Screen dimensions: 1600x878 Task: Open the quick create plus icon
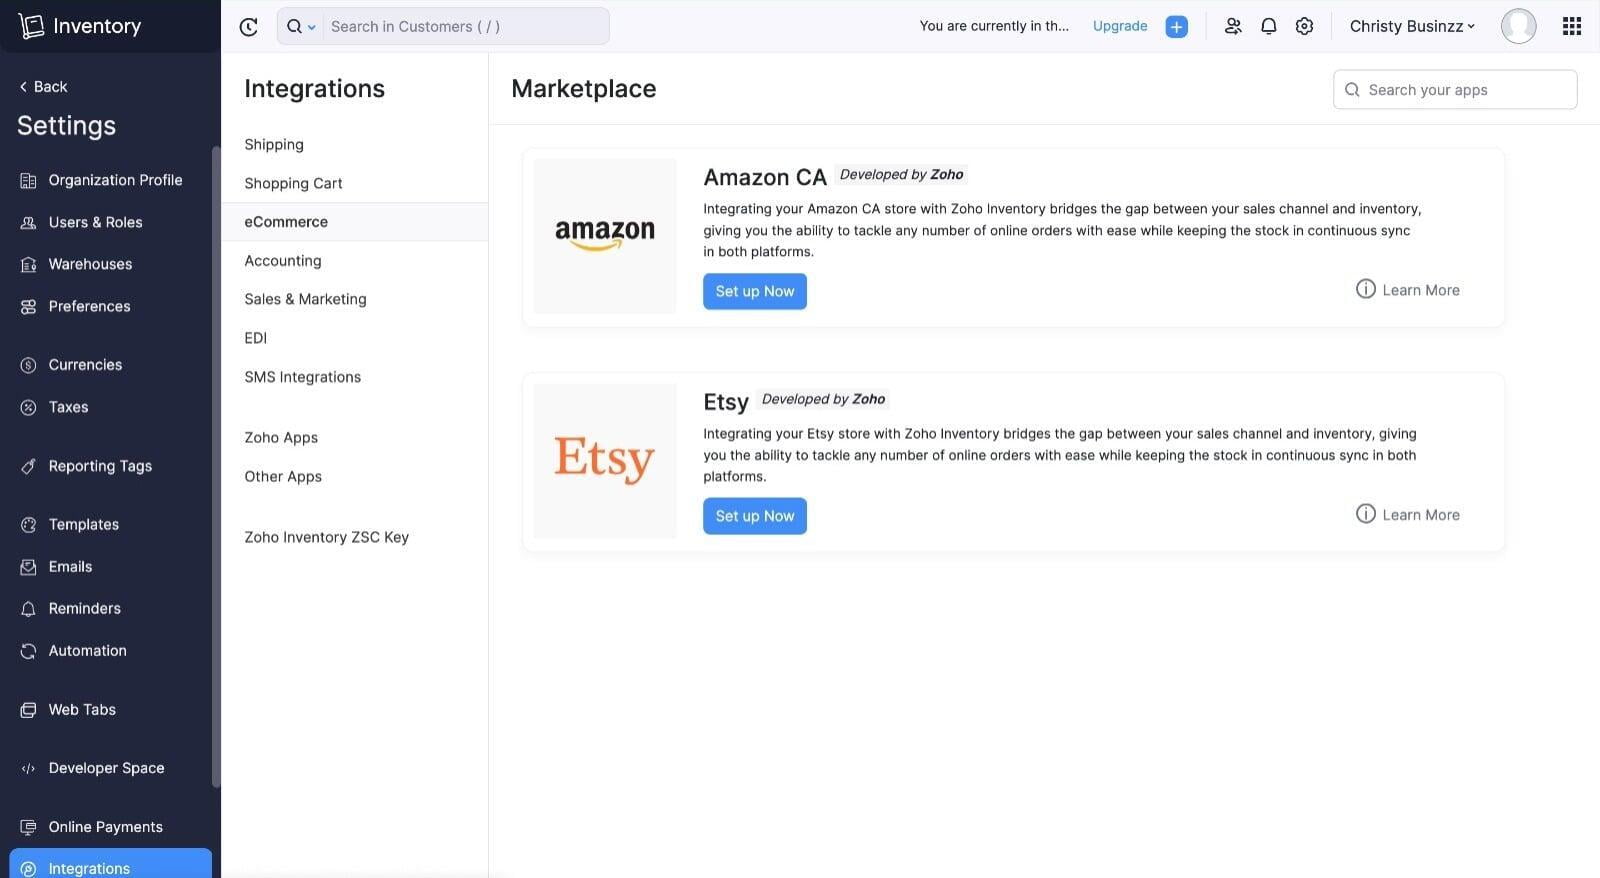tap(1177, 27)
